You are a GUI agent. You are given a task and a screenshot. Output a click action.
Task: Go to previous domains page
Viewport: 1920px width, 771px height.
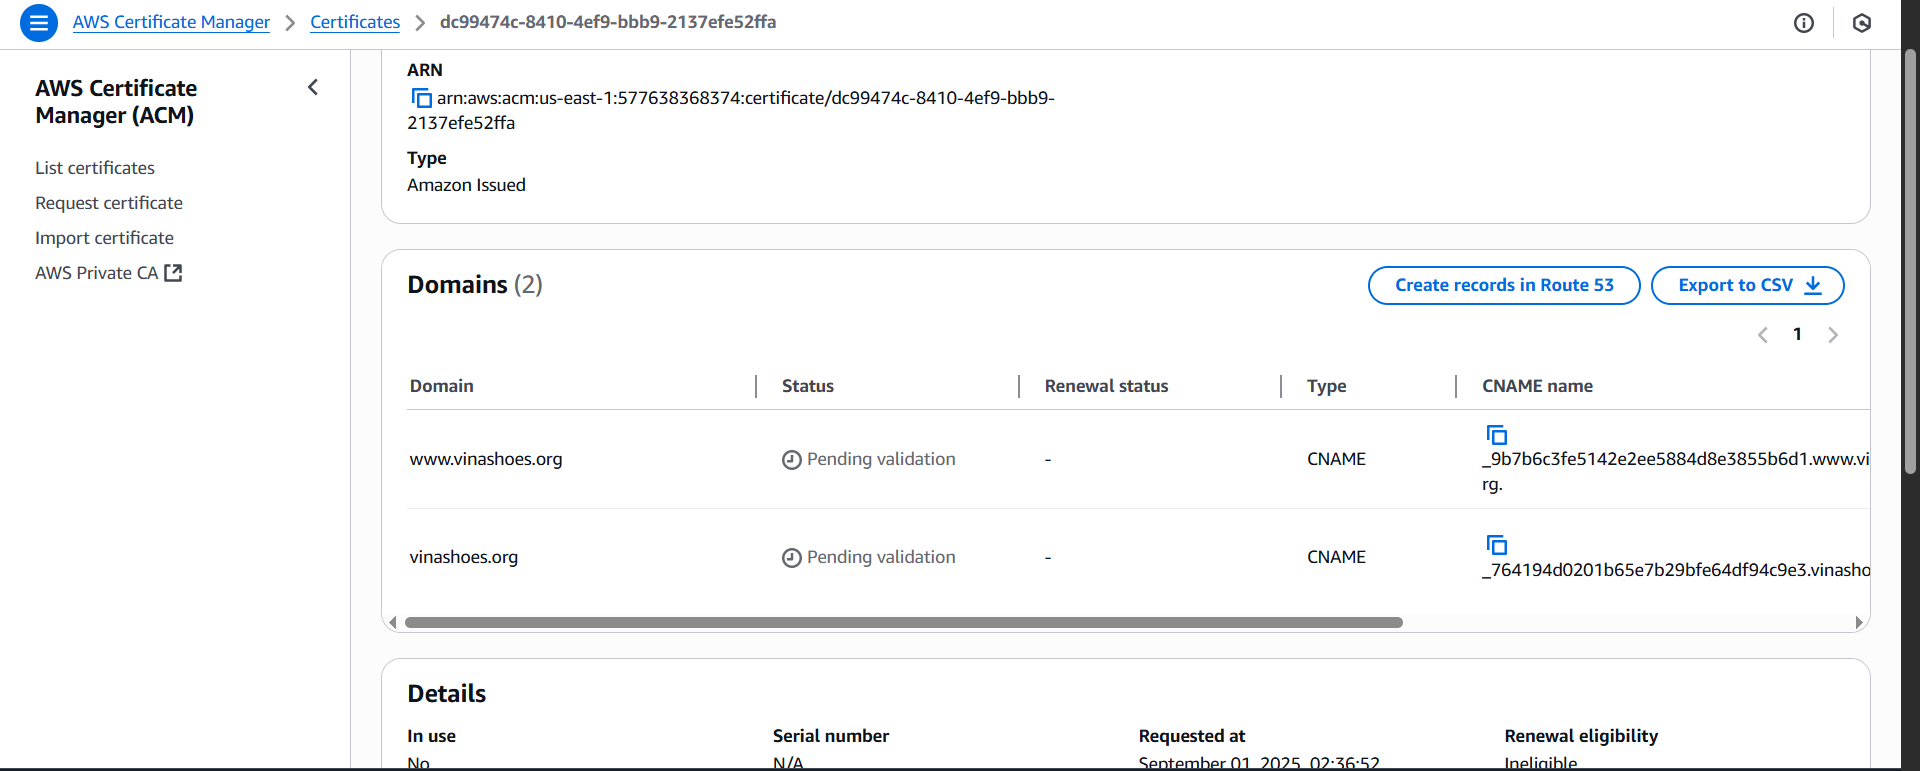point(1762,335)
